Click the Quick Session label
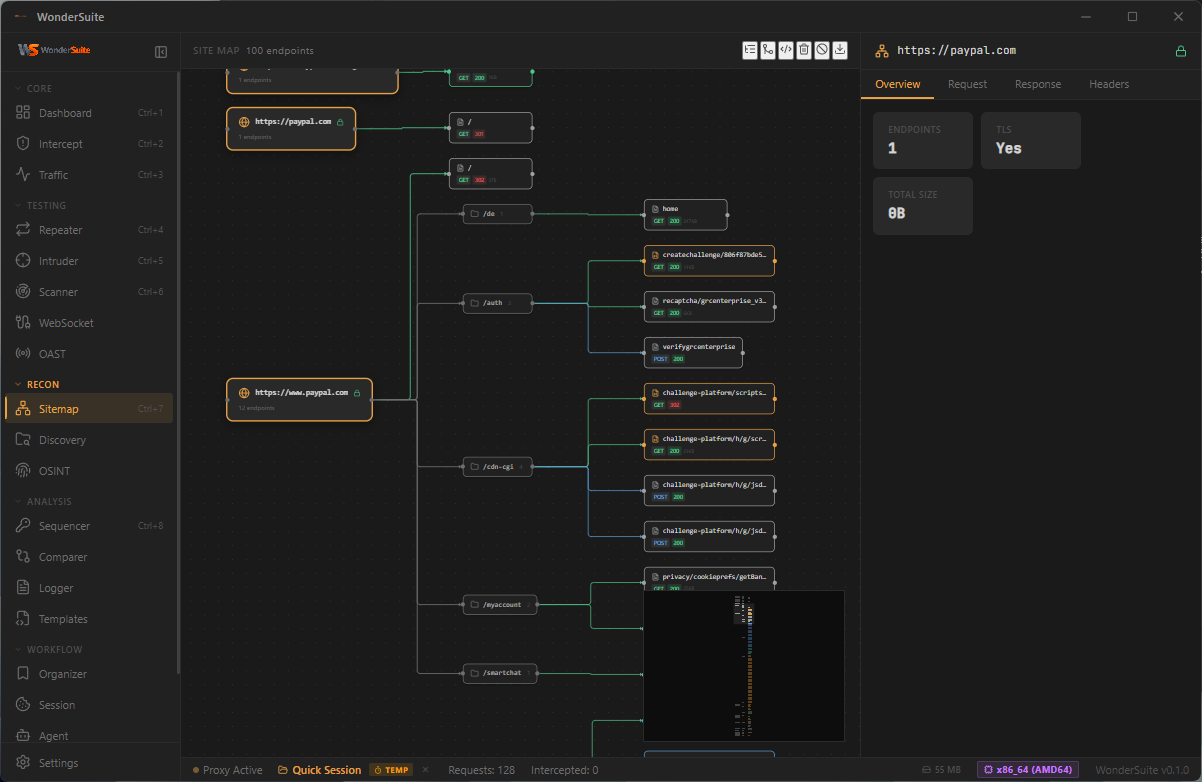Image resolution: width=1202 pixels, height=782 pixels. click(320, 770)
